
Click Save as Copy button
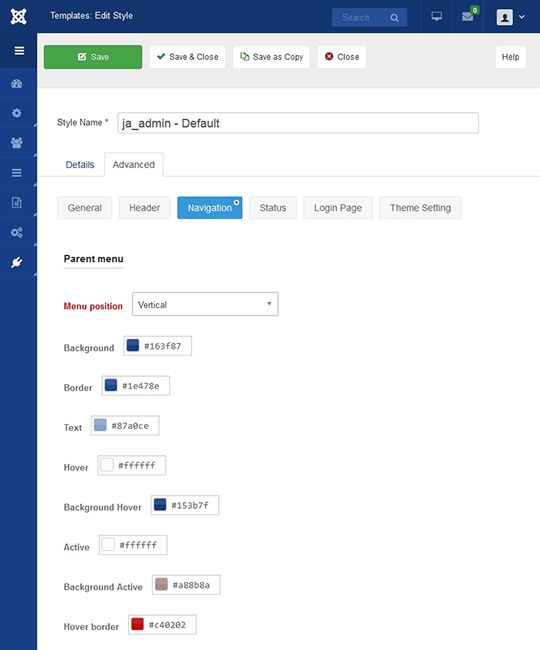(271, 57)
